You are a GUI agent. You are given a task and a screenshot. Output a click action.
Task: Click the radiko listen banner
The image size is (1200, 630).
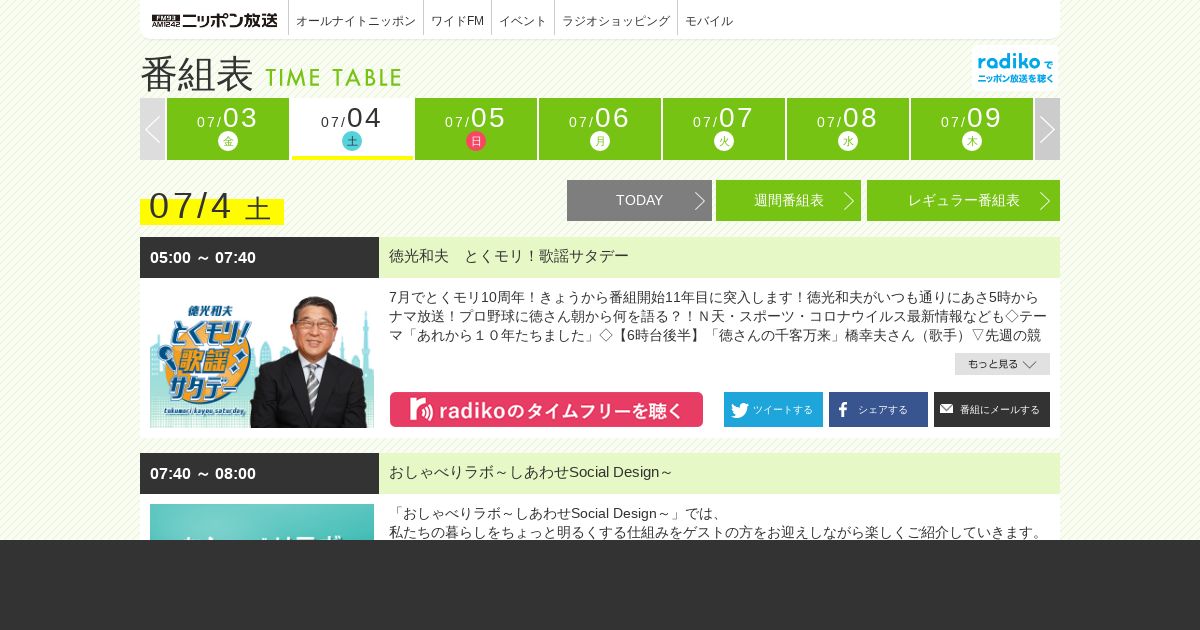(1015, 68)
